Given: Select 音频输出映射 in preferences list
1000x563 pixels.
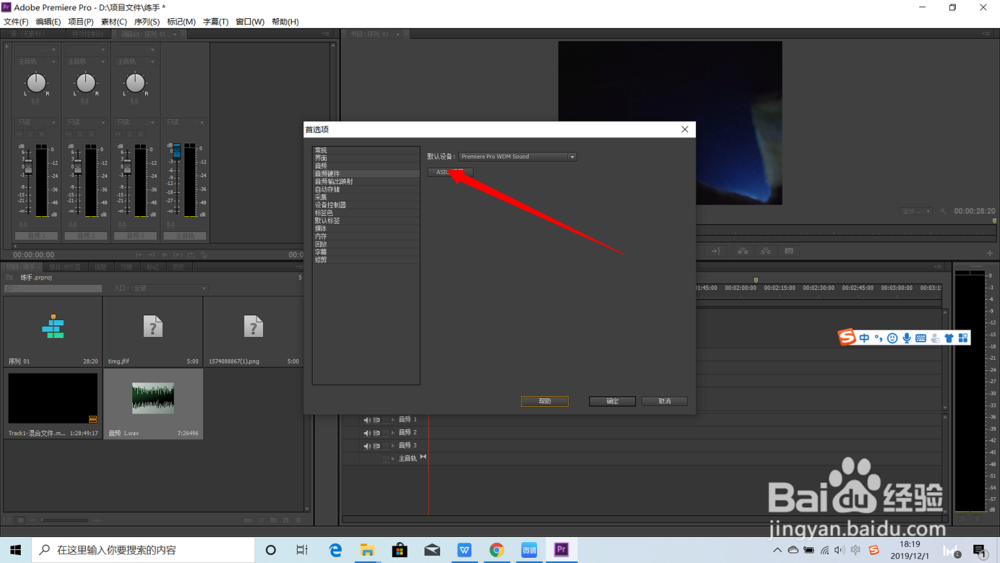Looking at the screenshot, I should [x=365, y=182].
